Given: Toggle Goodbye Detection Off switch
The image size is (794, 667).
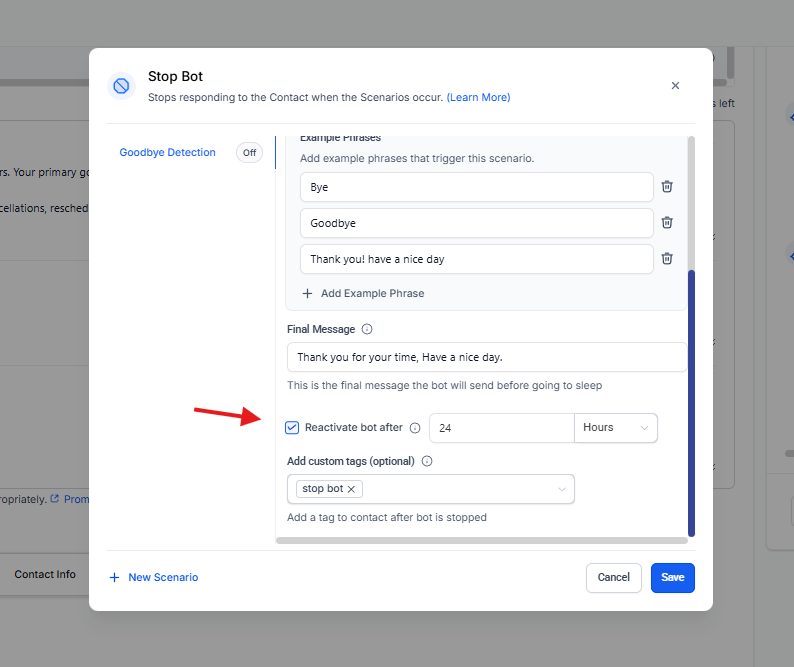Looking at the screenshot, I should (249, 153).
